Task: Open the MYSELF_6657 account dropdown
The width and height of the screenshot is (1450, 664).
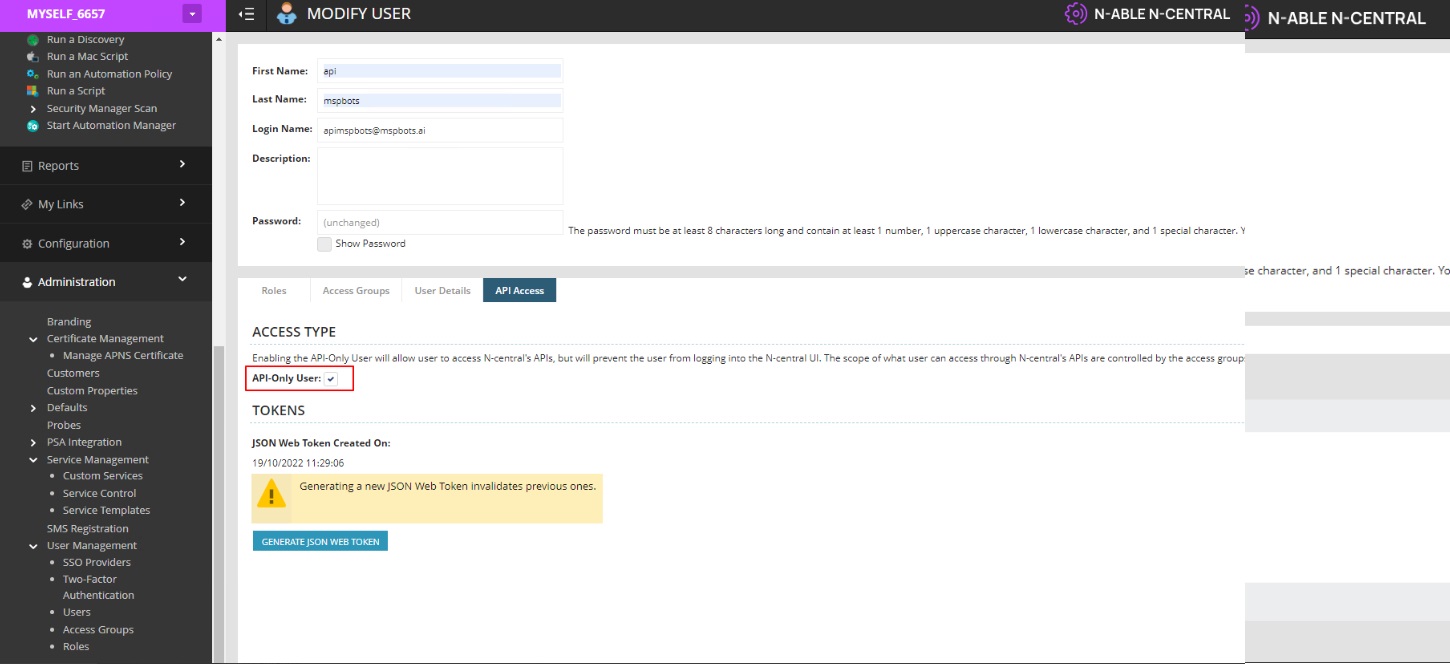Action: point(192,14)
